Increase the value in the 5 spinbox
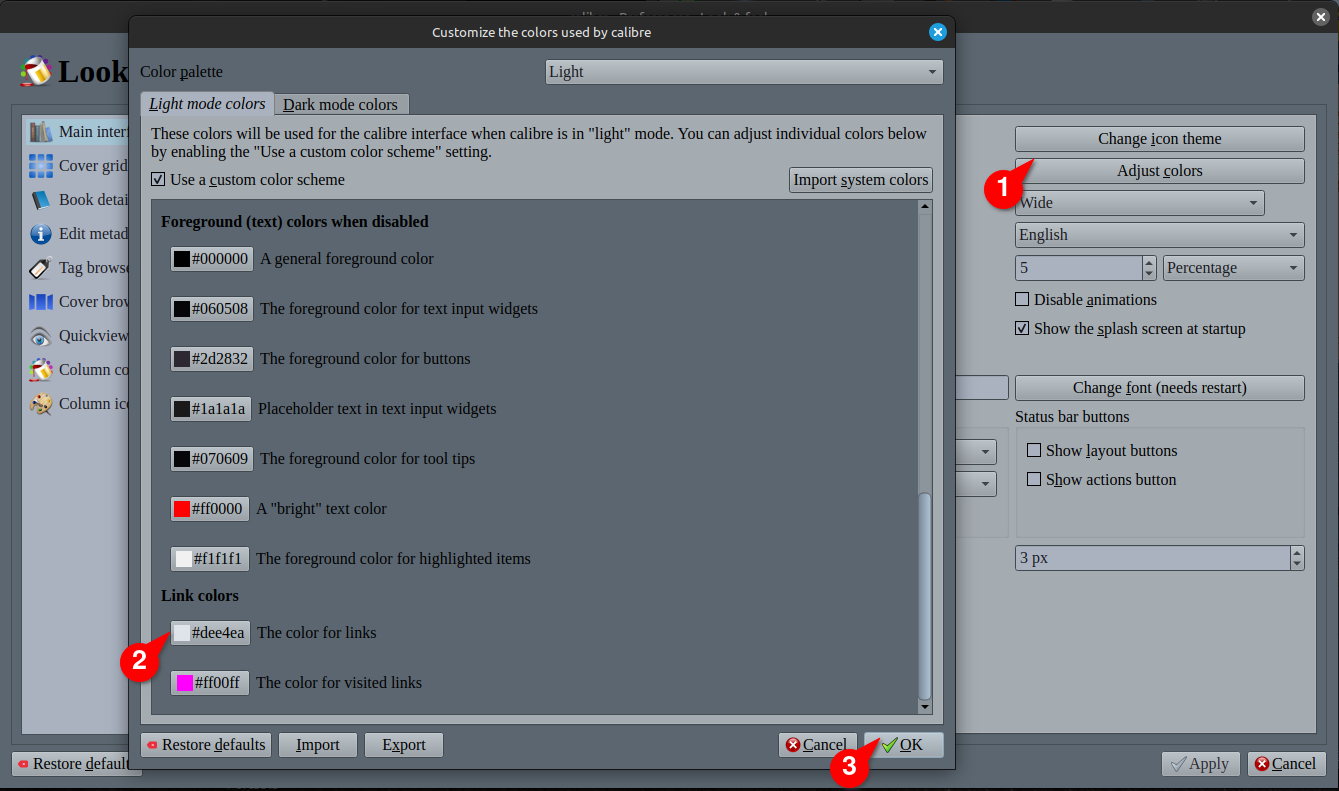The height and width of the screenshot is (791, 1339). [1149, 262]
